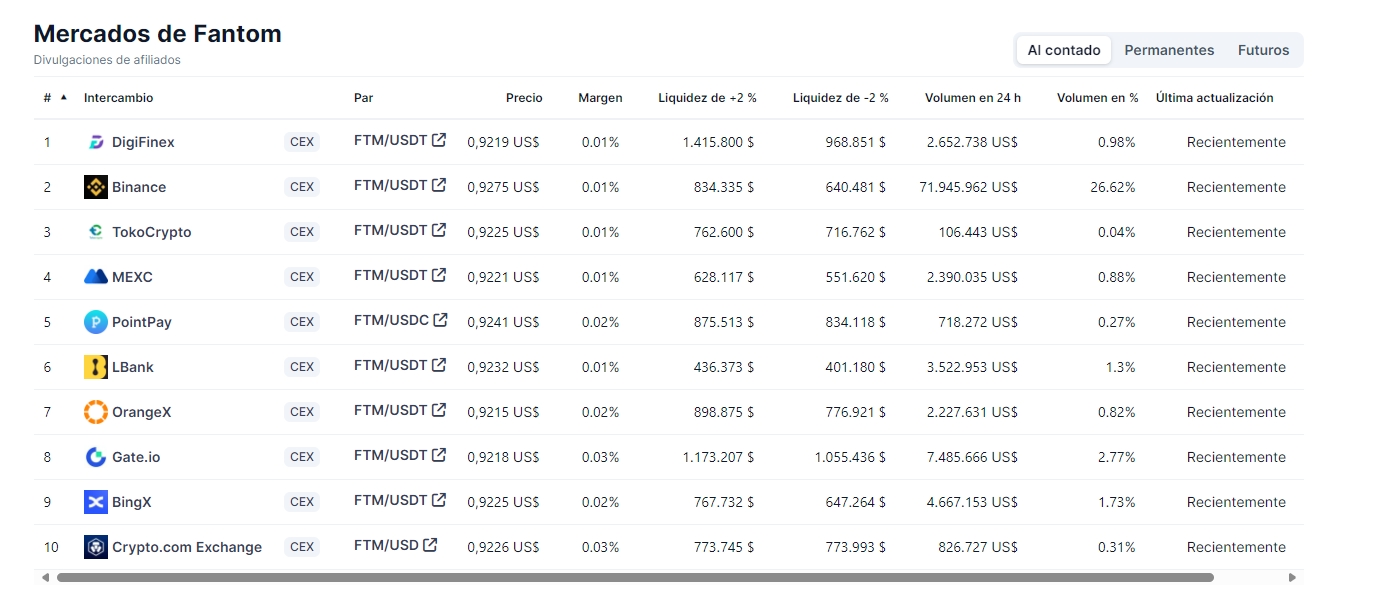Click the 0.03% margin in the Gate.io row
Viewport: 1392px width, 595px height.
tap(600, 457)
